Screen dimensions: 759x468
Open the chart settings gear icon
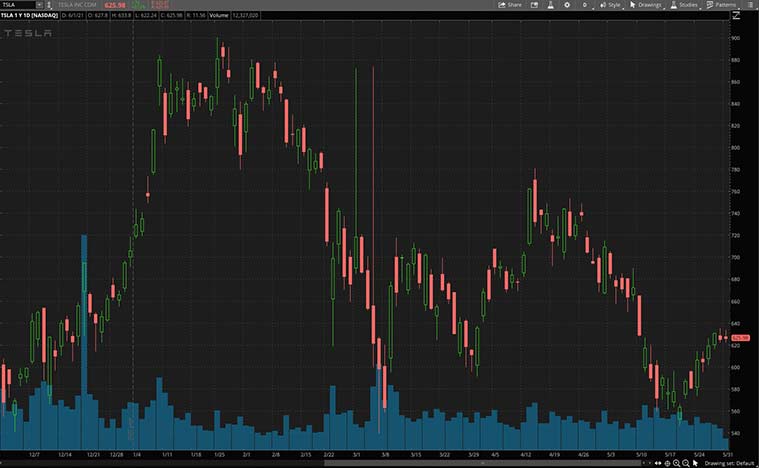tap(567, 5)
